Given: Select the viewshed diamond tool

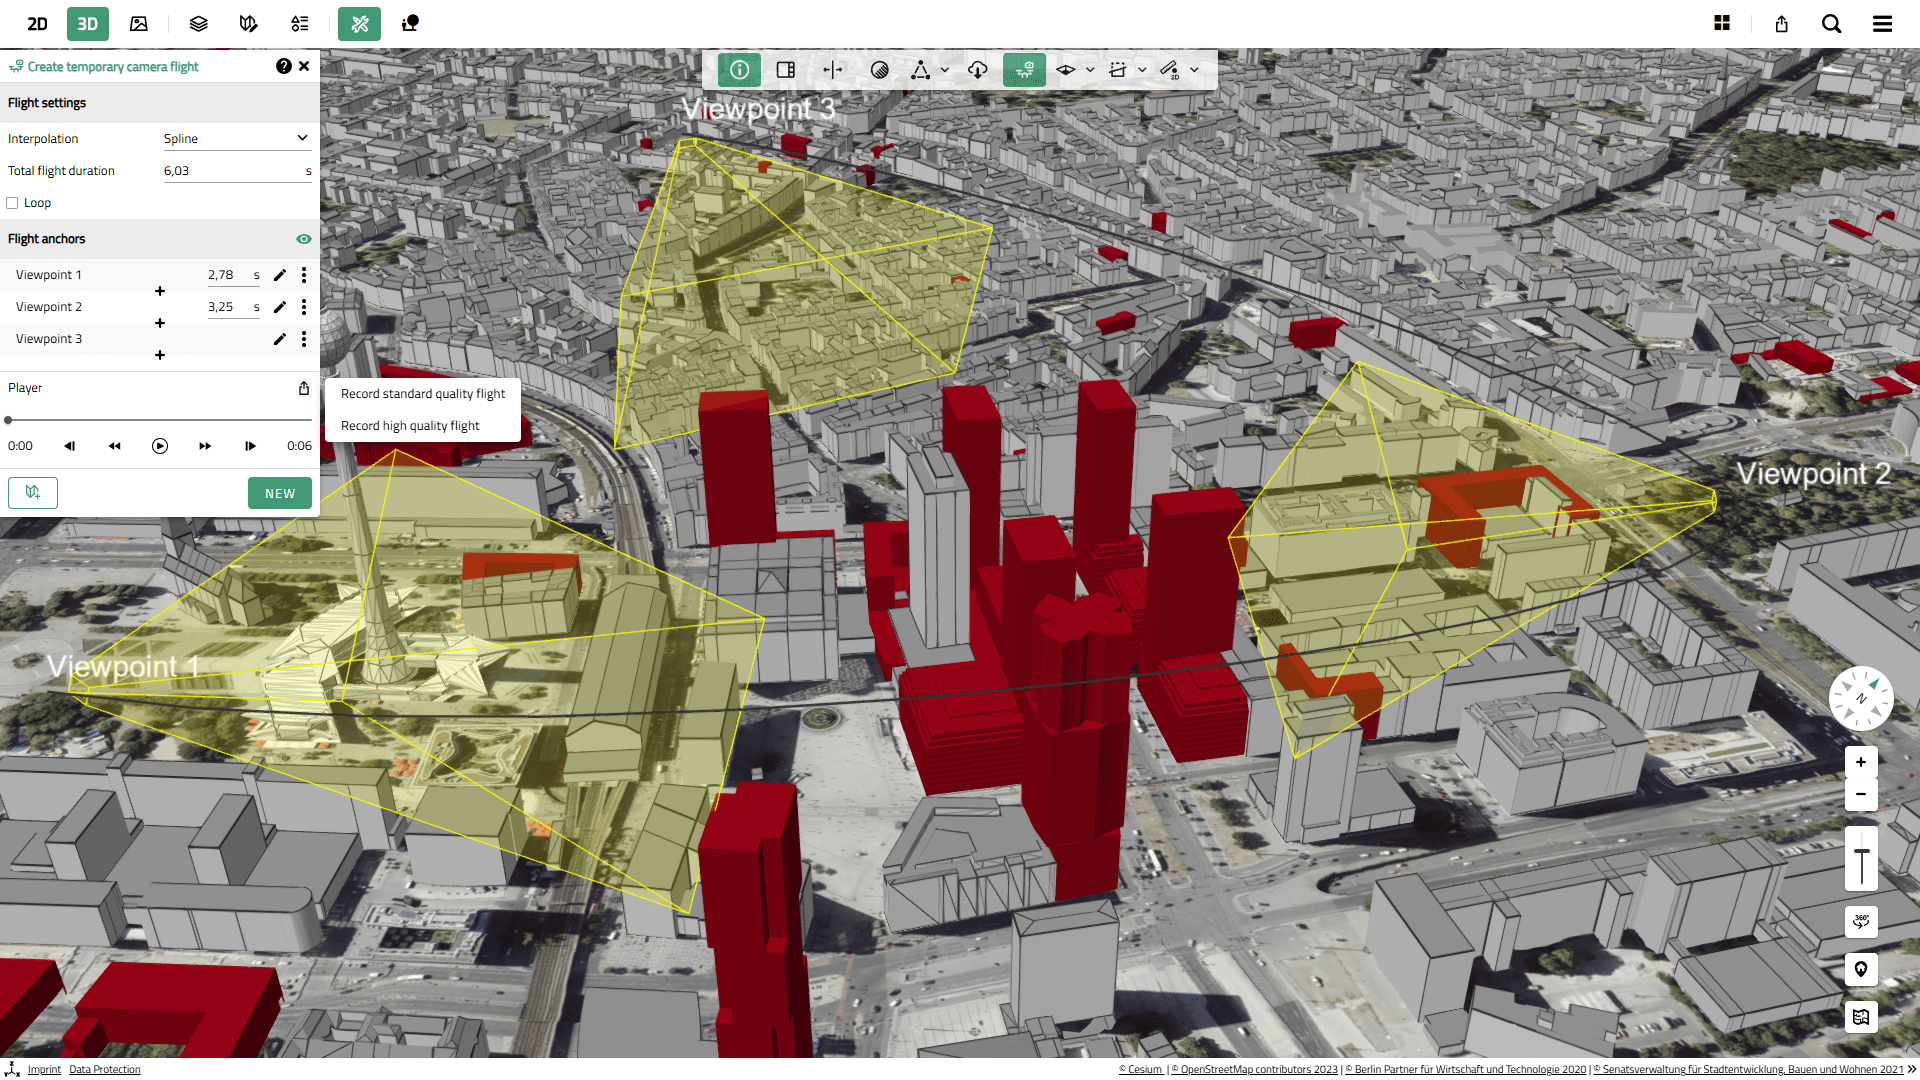Looking at the screenshot, I should [x=1066, y=70].
